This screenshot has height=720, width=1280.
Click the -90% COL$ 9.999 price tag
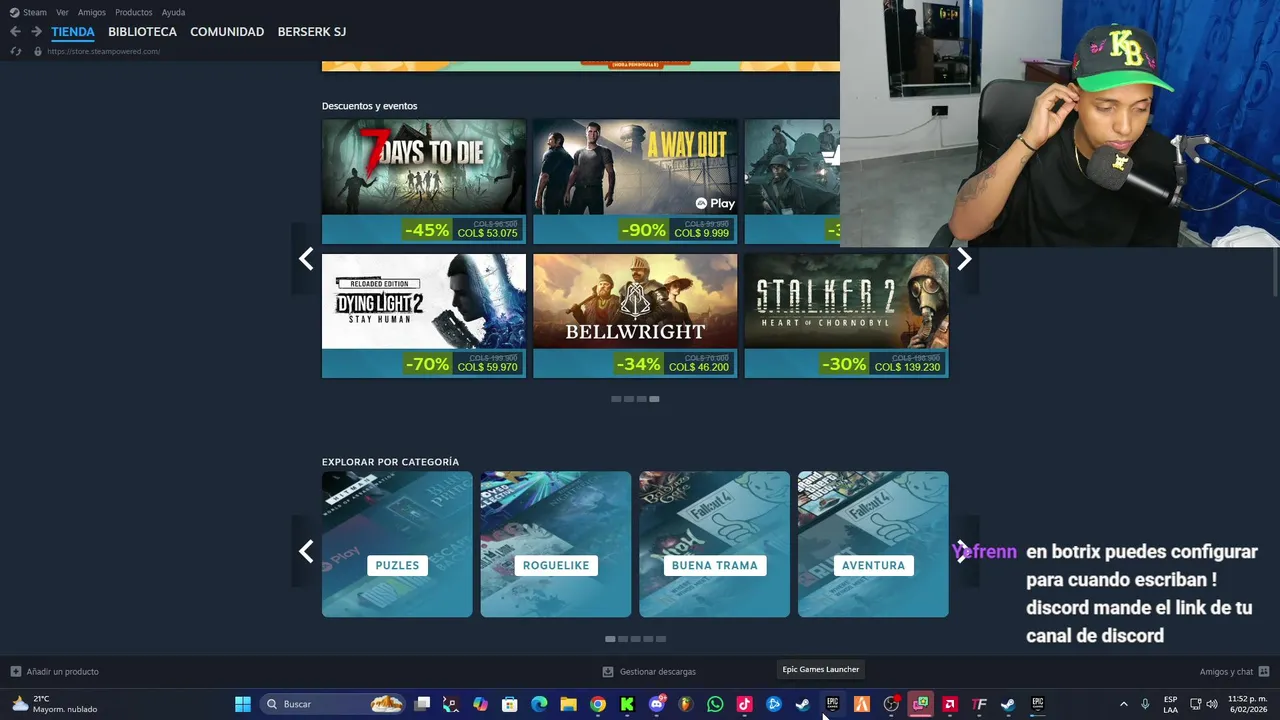coord(676,230)
